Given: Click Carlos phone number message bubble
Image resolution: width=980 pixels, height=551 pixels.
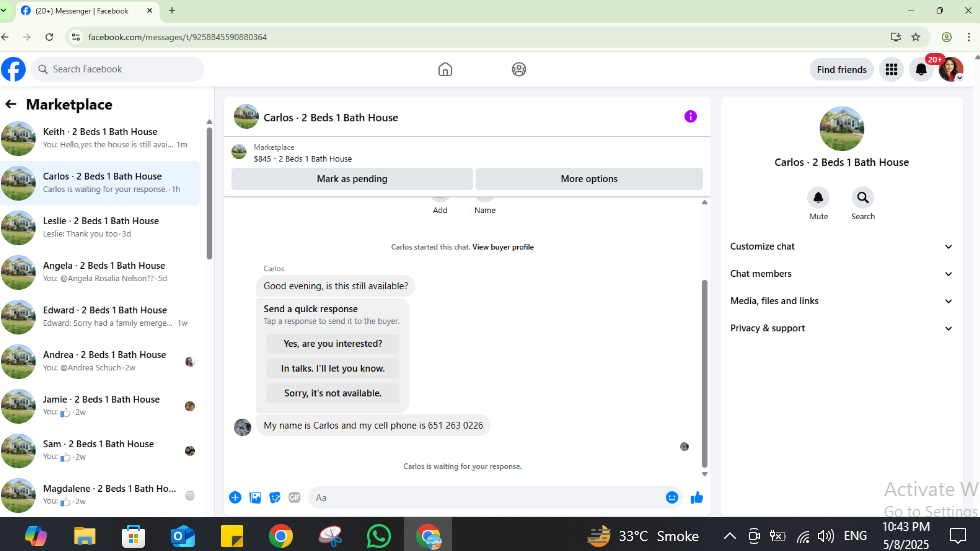Looking at the screenshot, I should point(373,425).
